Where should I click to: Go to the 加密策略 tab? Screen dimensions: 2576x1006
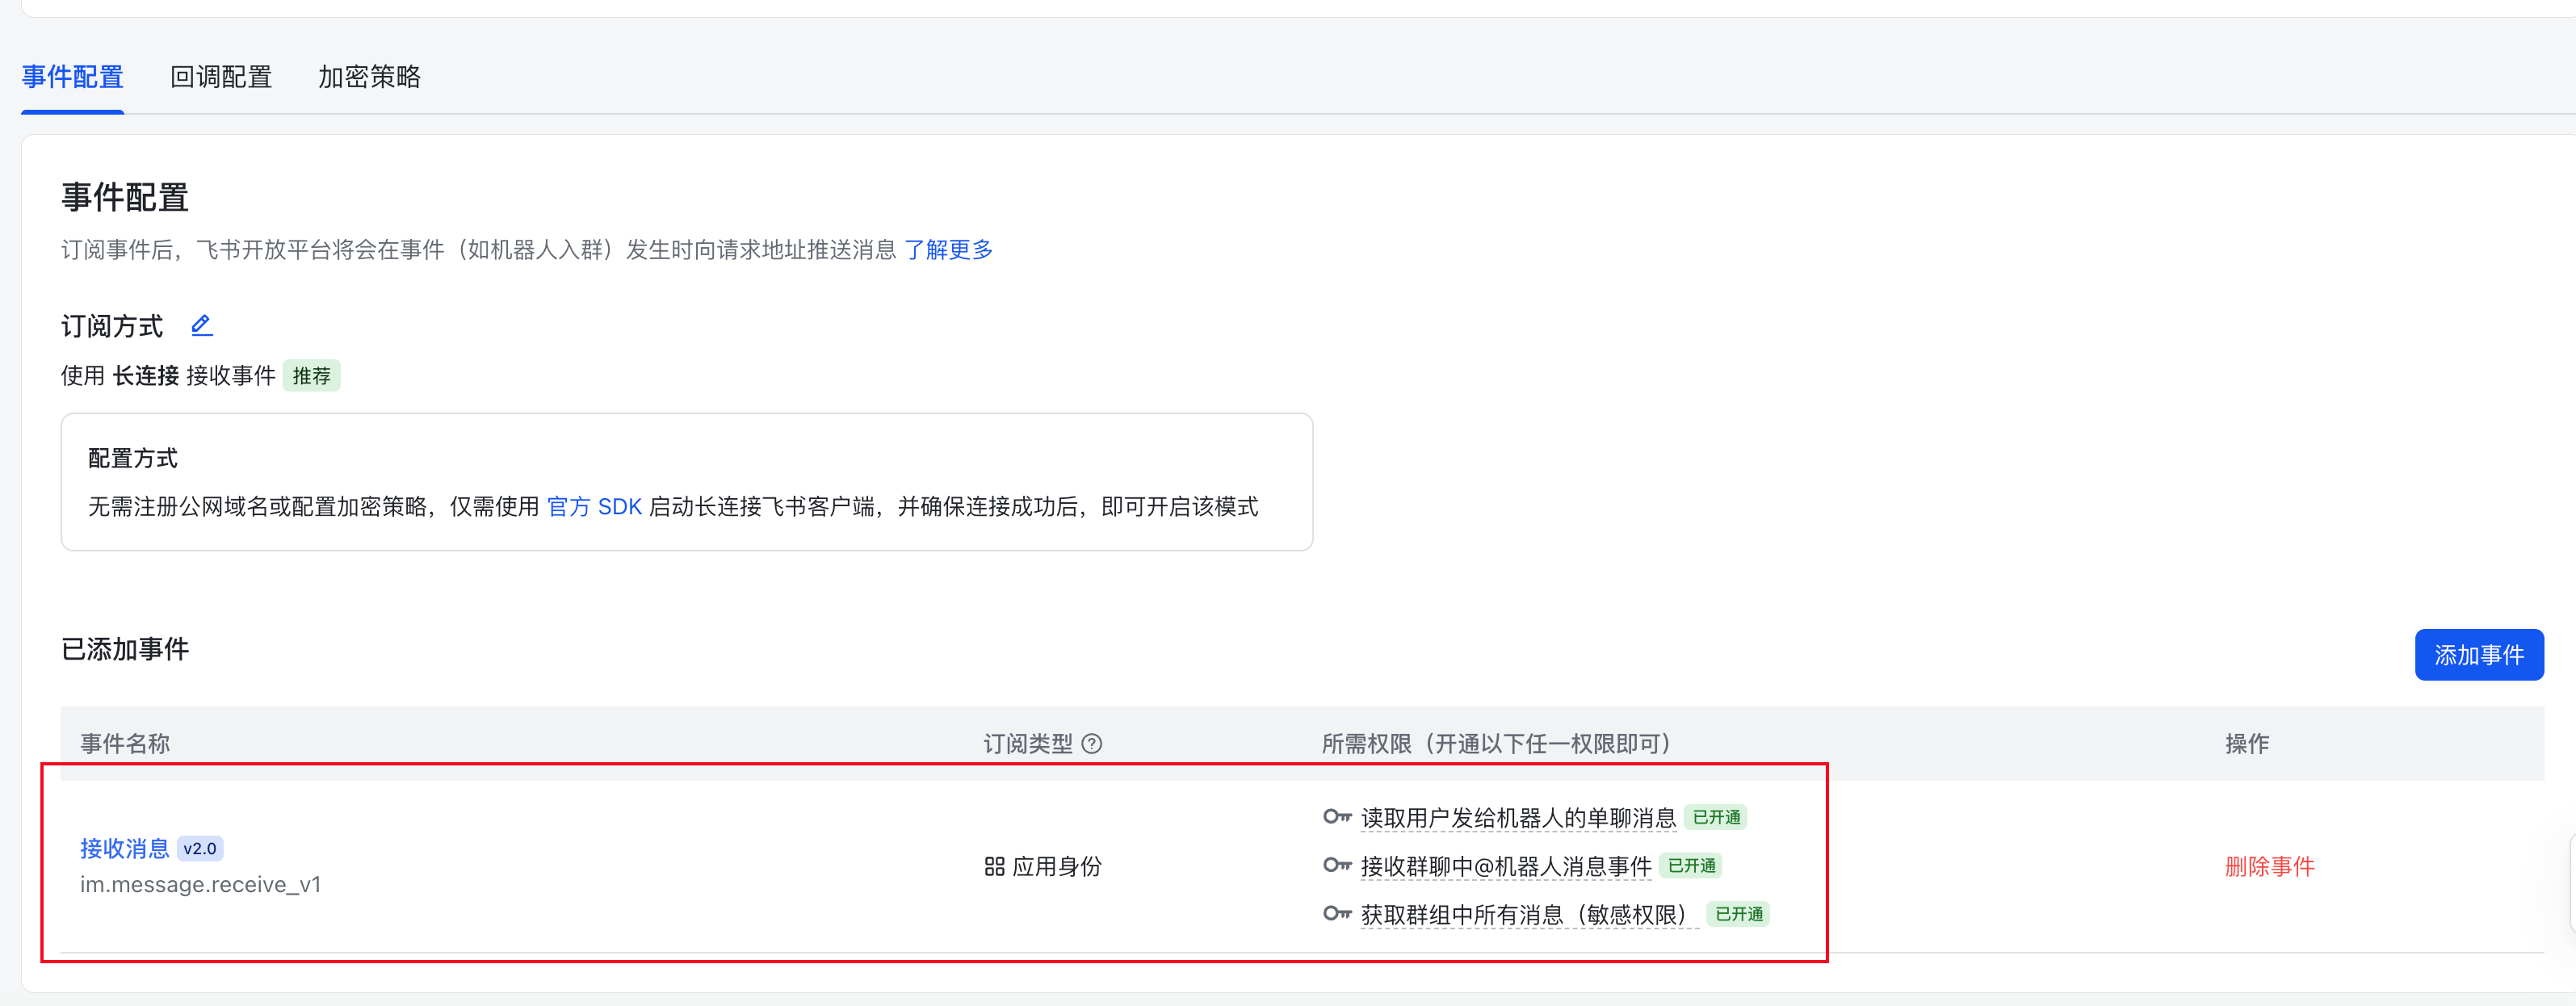pyautogui.click(x=369, y=77)
